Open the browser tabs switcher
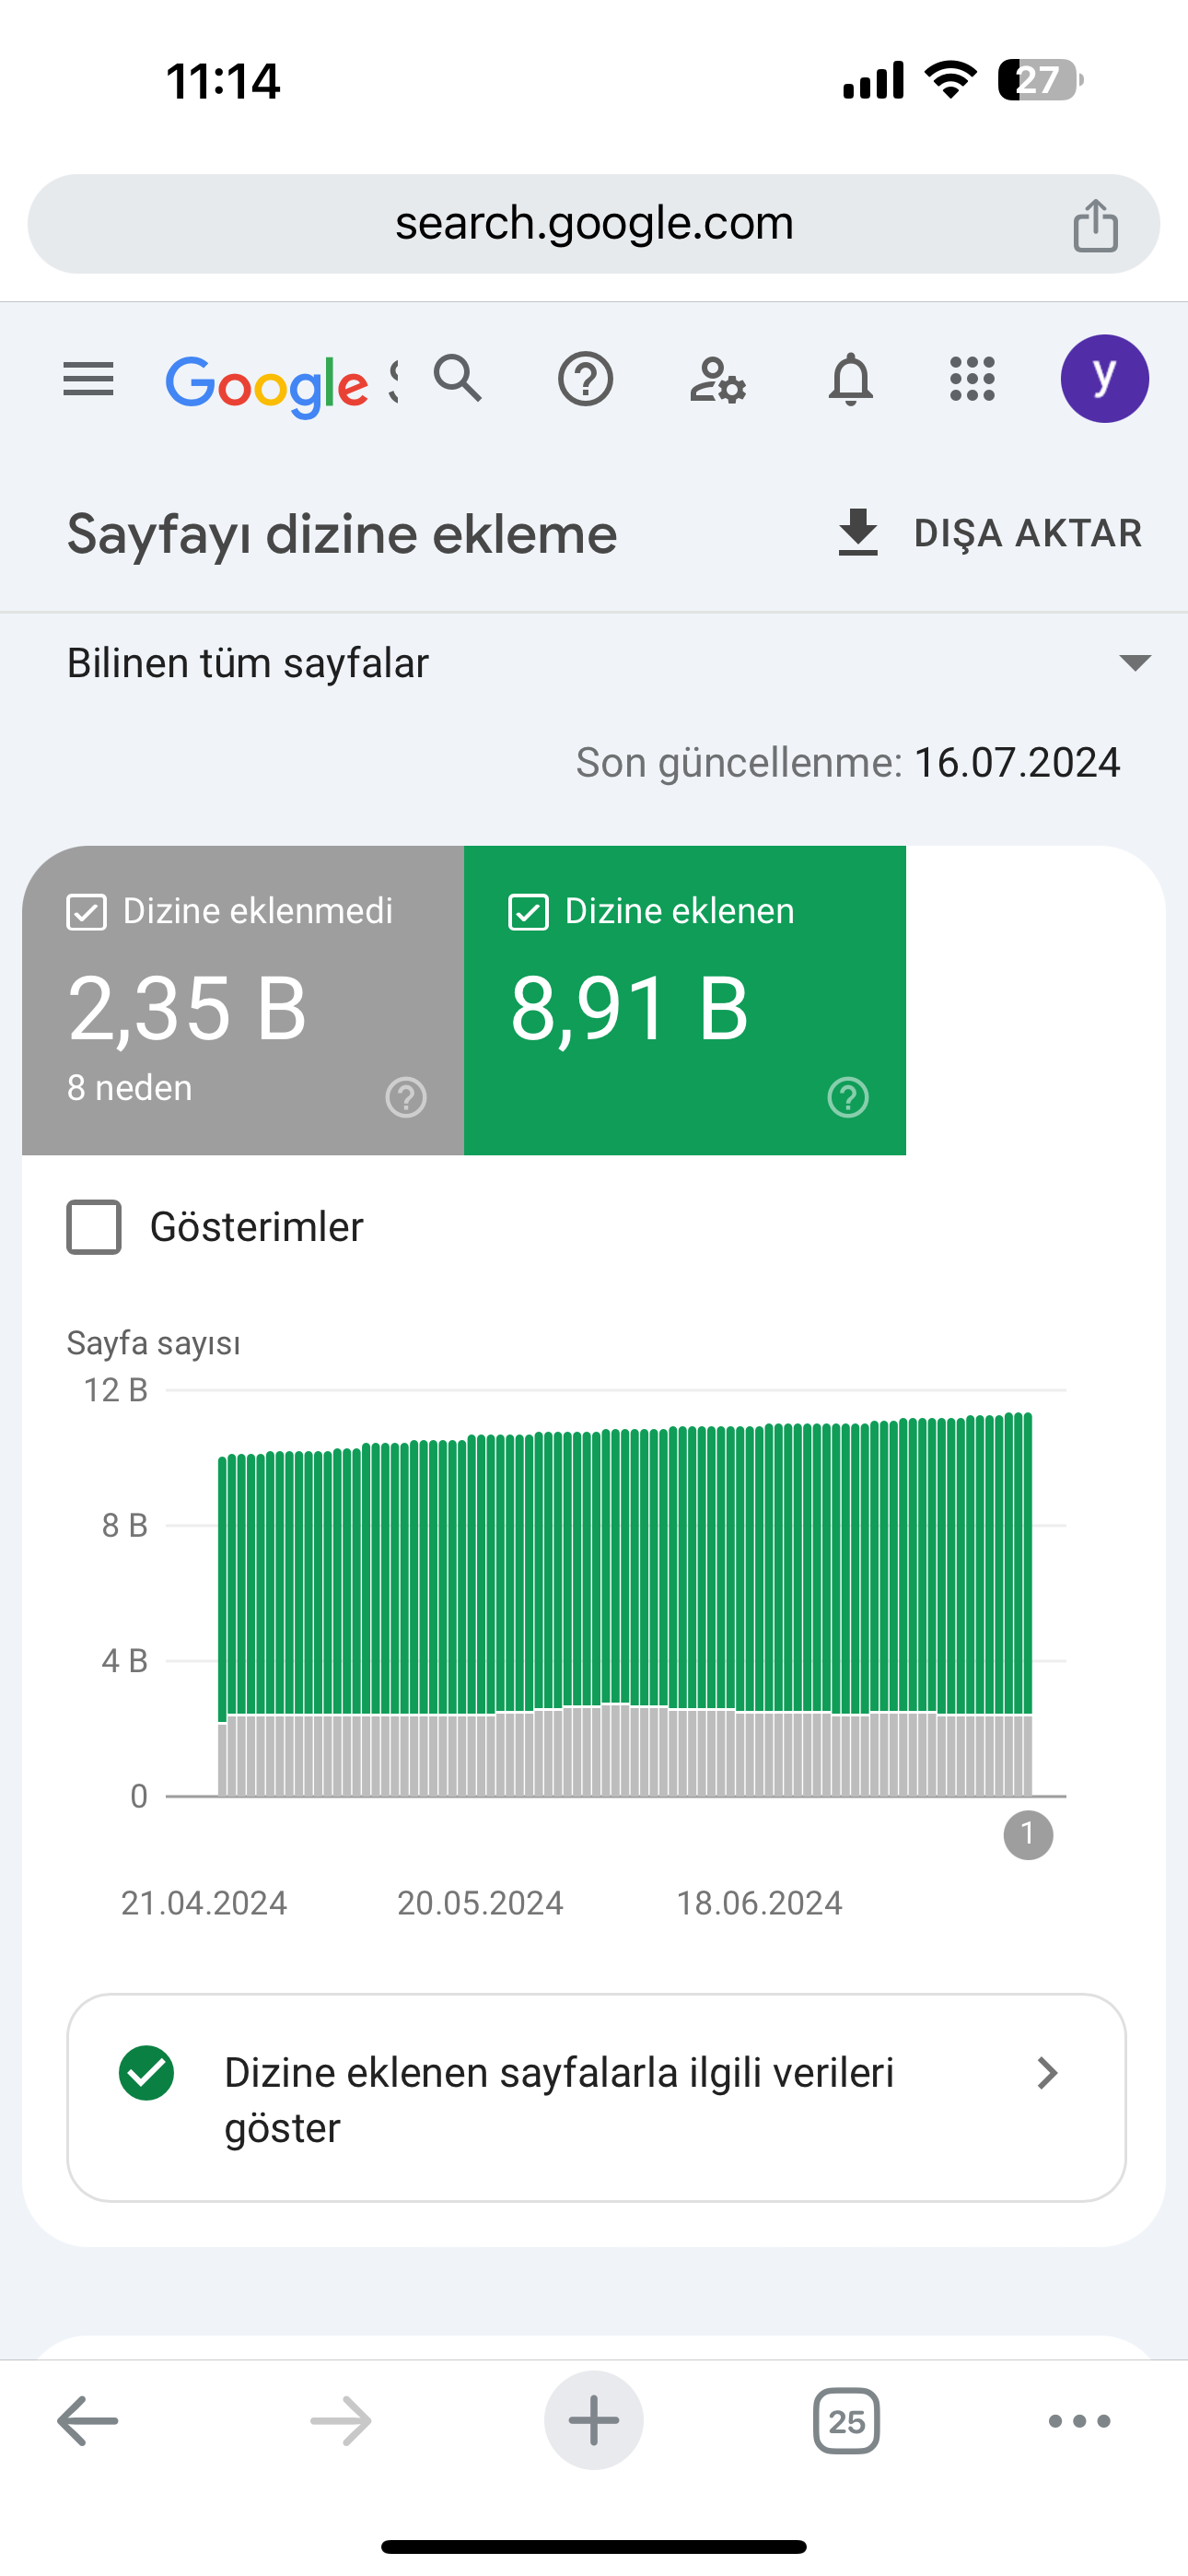Image resolution: width=1188 pixels, height=2576 pixels. pyautogui.click(x=846, y=2421)
